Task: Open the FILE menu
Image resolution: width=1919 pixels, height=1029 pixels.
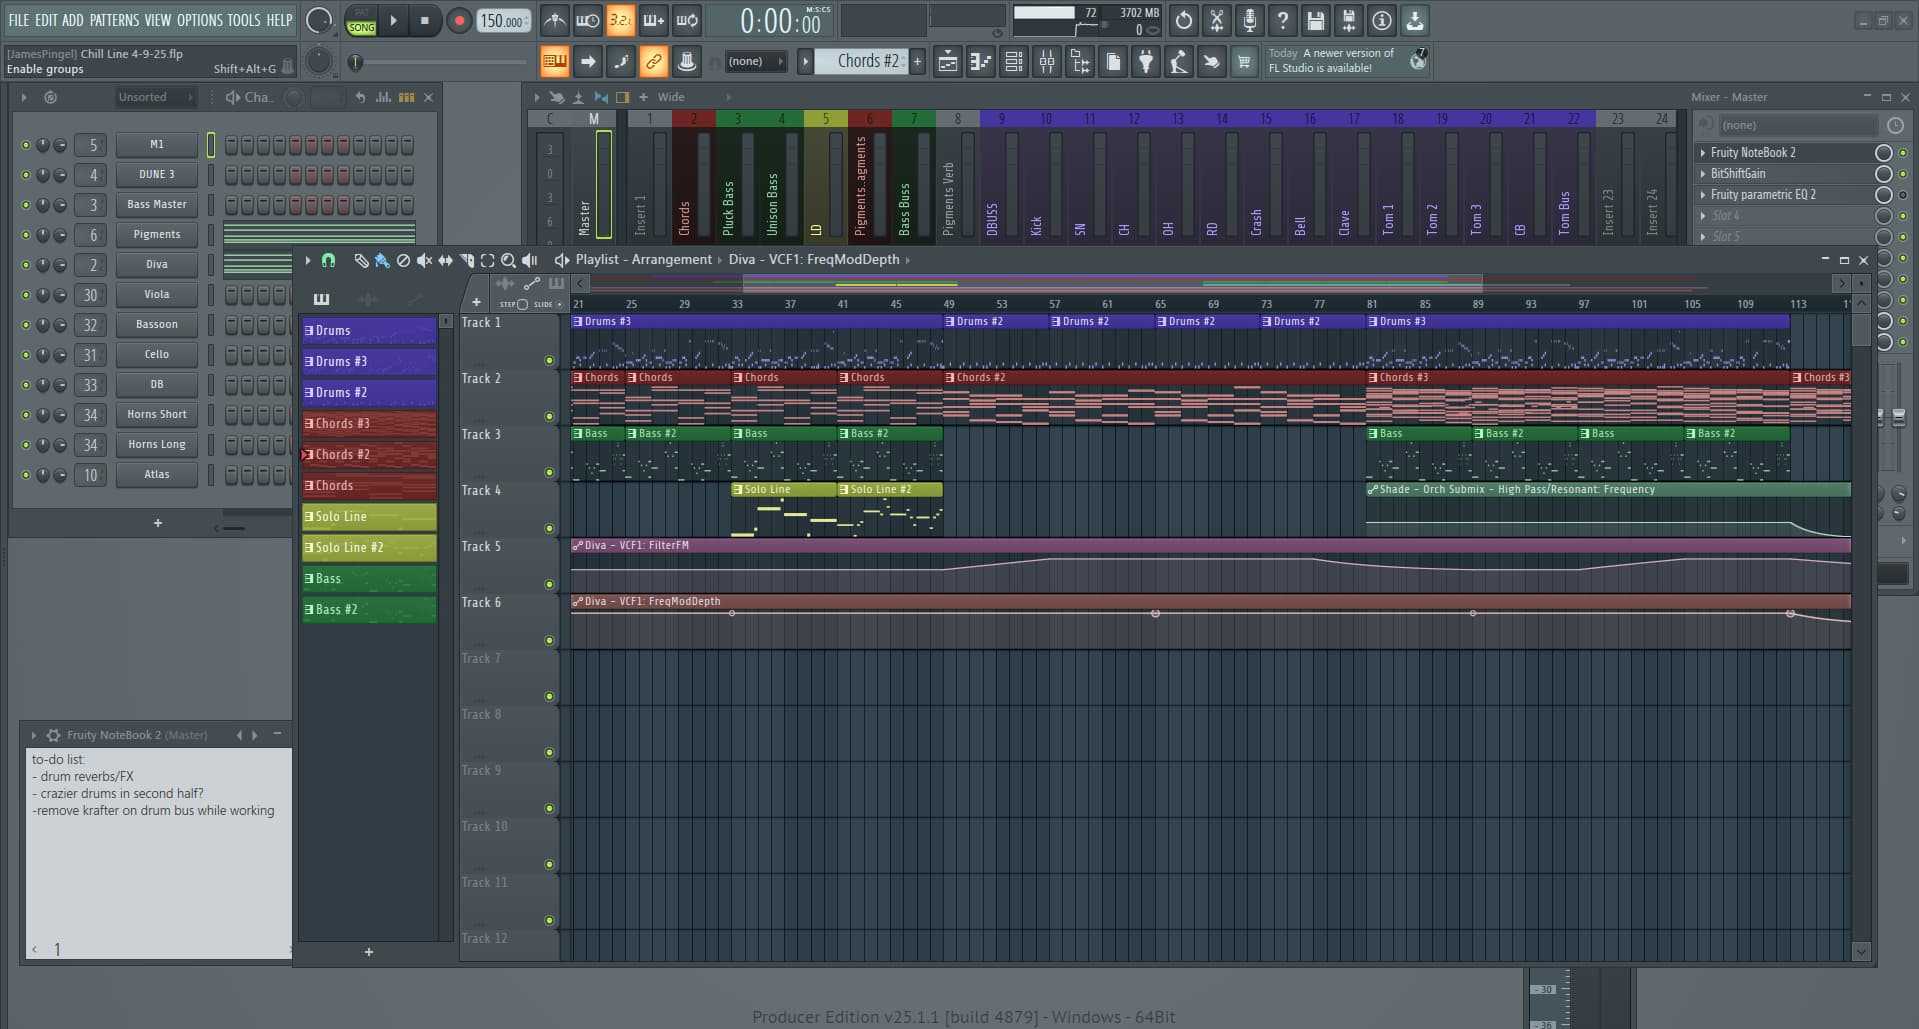Action: click(x=19, y=20)
